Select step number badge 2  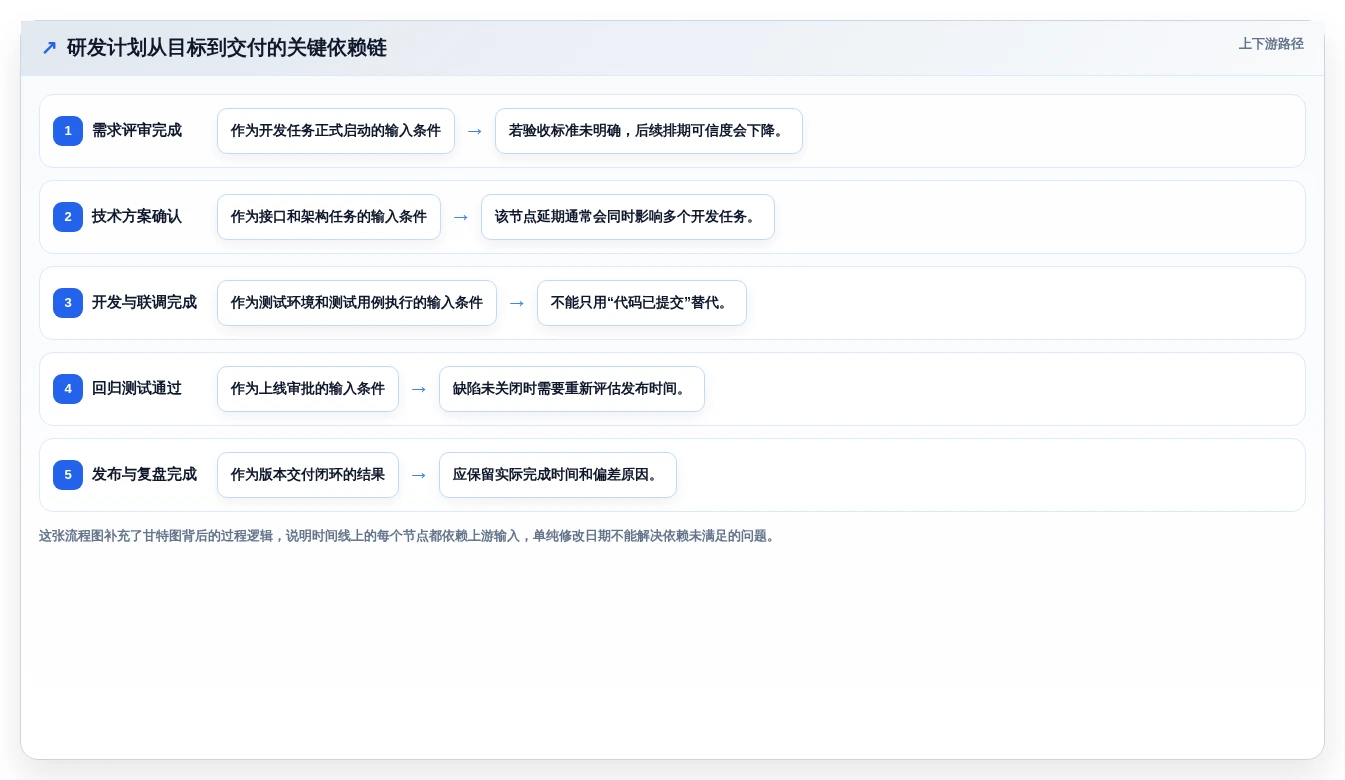(68, 217)
